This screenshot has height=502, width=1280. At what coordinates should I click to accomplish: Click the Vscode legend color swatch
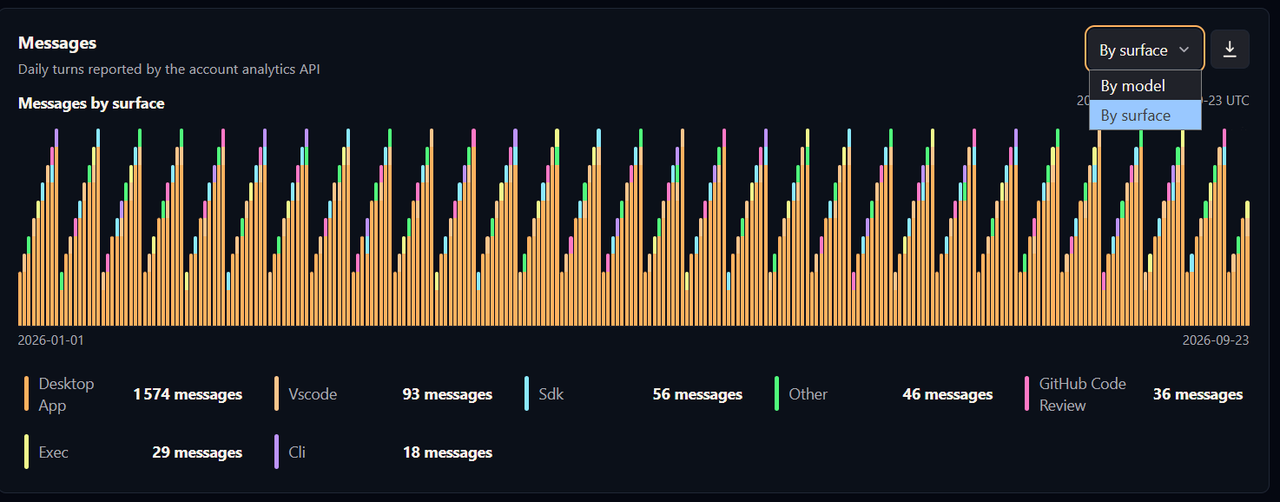point(276,394)
